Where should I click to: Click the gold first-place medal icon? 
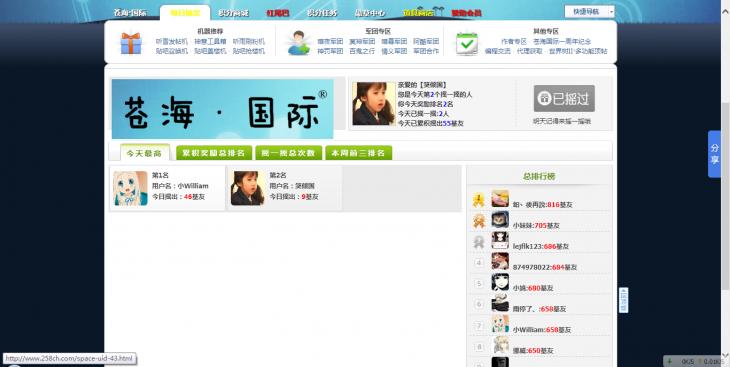479,200
